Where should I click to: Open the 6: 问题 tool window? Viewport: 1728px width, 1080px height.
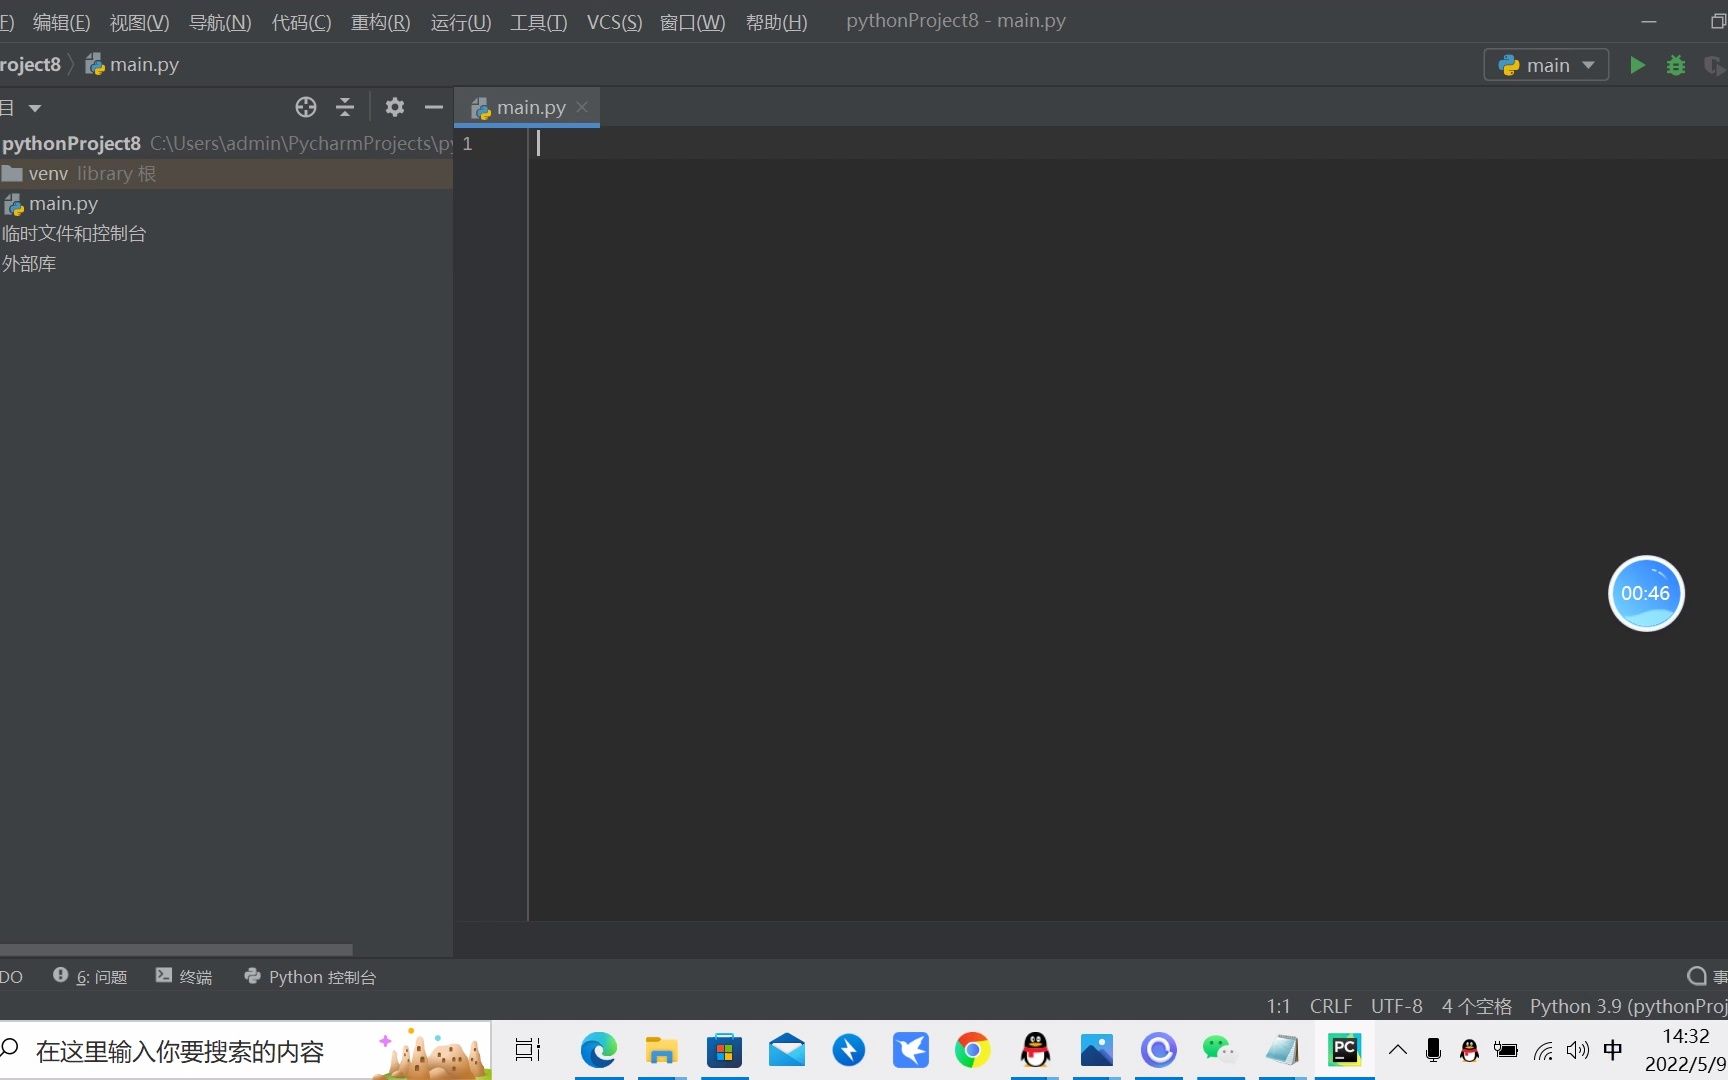click(90, 976)
